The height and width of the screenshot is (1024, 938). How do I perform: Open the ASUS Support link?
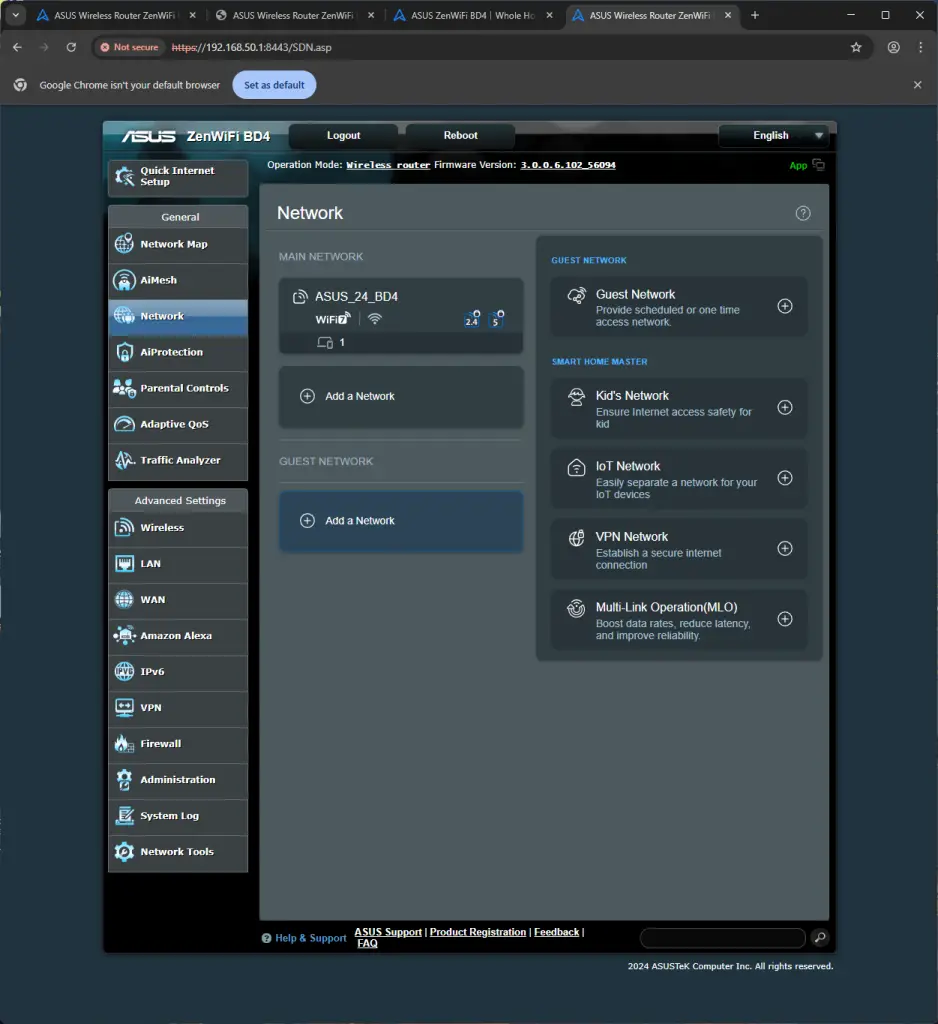click(388, 932)
